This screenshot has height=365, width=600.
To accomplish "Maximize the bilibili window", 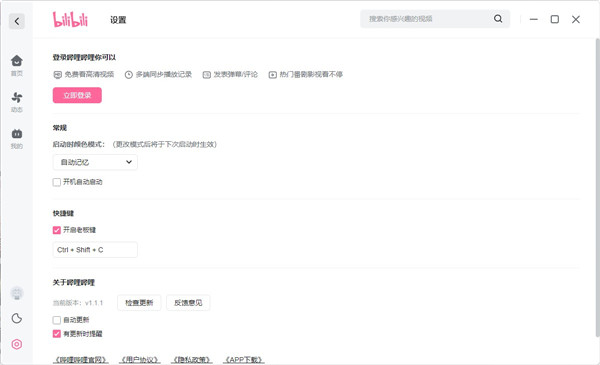I will [x=554, y=19].
